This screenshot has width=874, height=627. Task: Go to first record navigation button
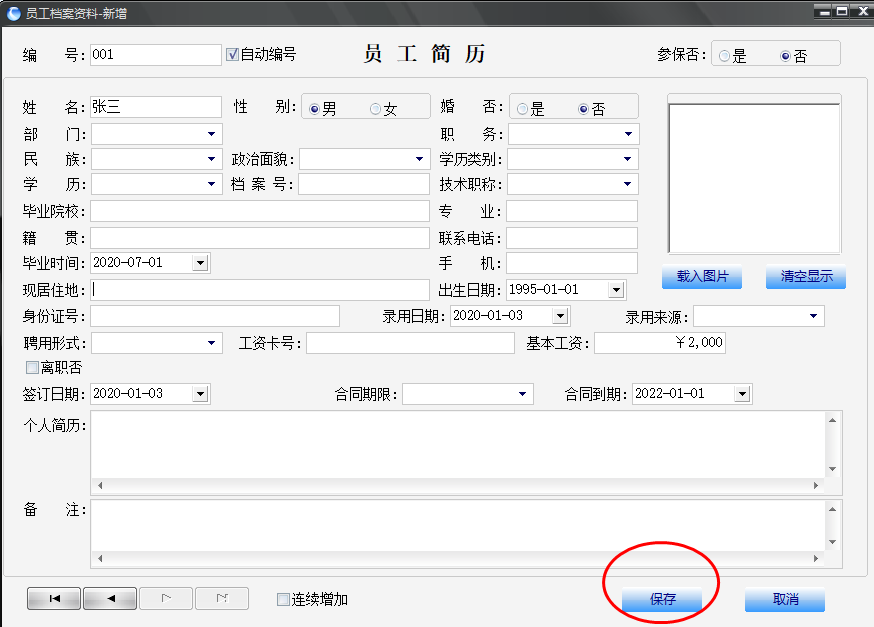click(54, 598)
